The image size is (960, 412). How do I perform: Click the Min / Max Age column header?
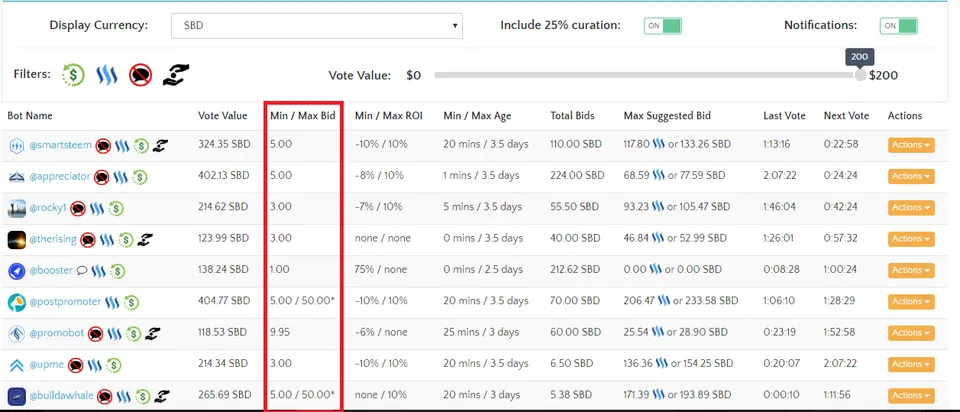click(x=477, y=116)
